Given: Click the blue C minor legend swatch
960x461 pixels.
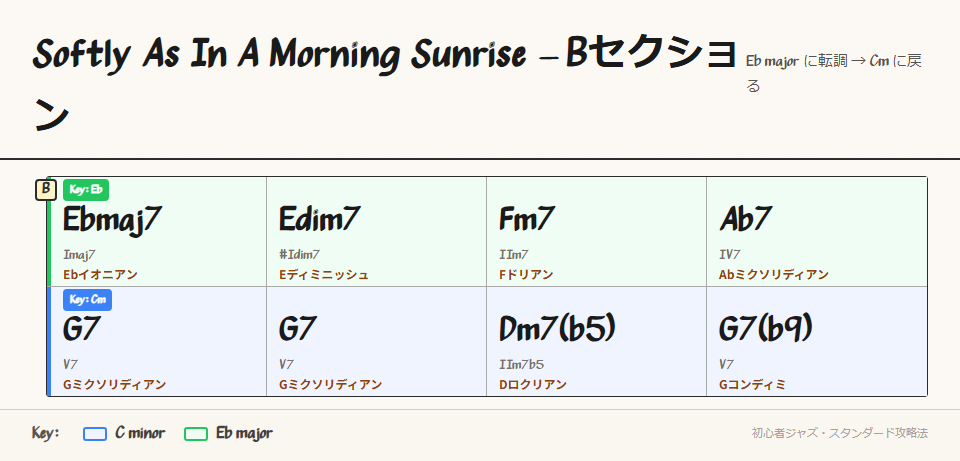Looking at the screenshot, I should click(95, 434).
